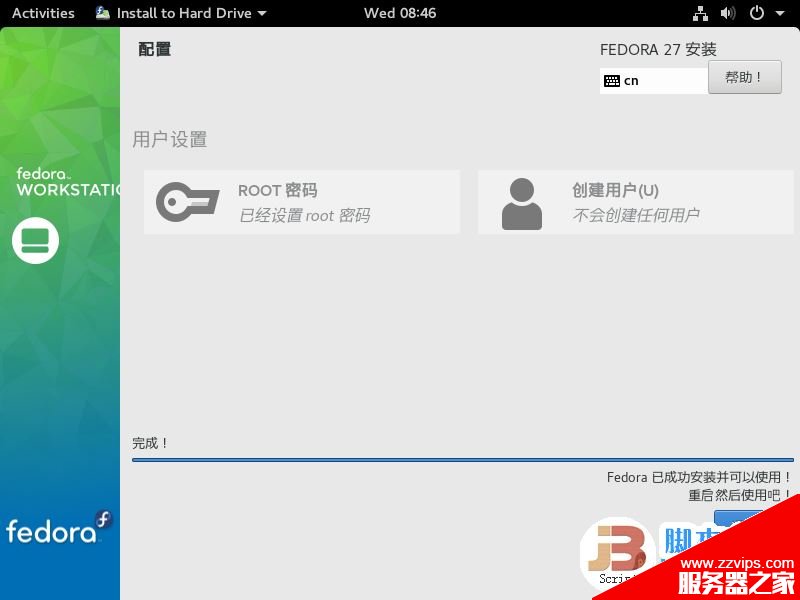Open the Activities overview
Viewport: 800px width, 600px height.
point(43,13)
